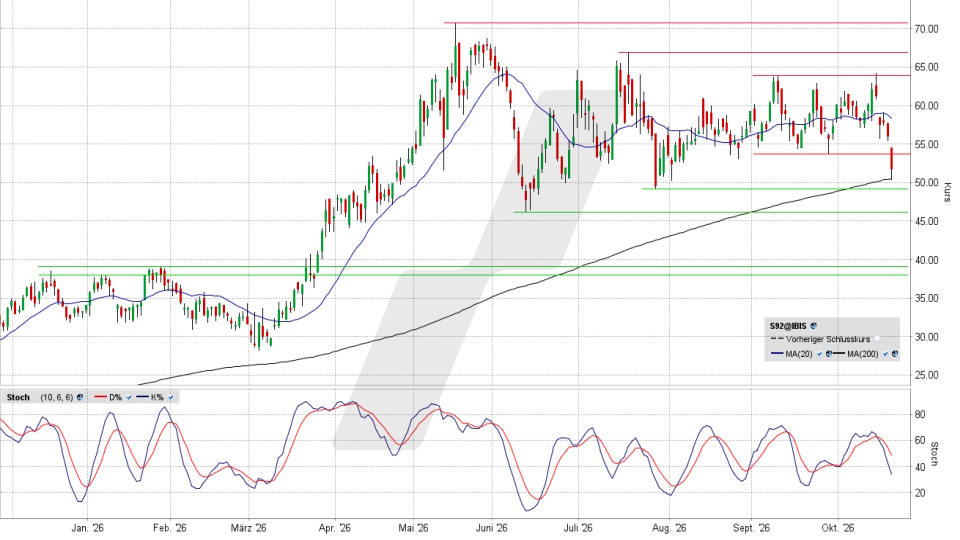Click the Juli '26 date label
Image resolution: width=960 pixels, height=540 pixels.
(x=578, y=528)
